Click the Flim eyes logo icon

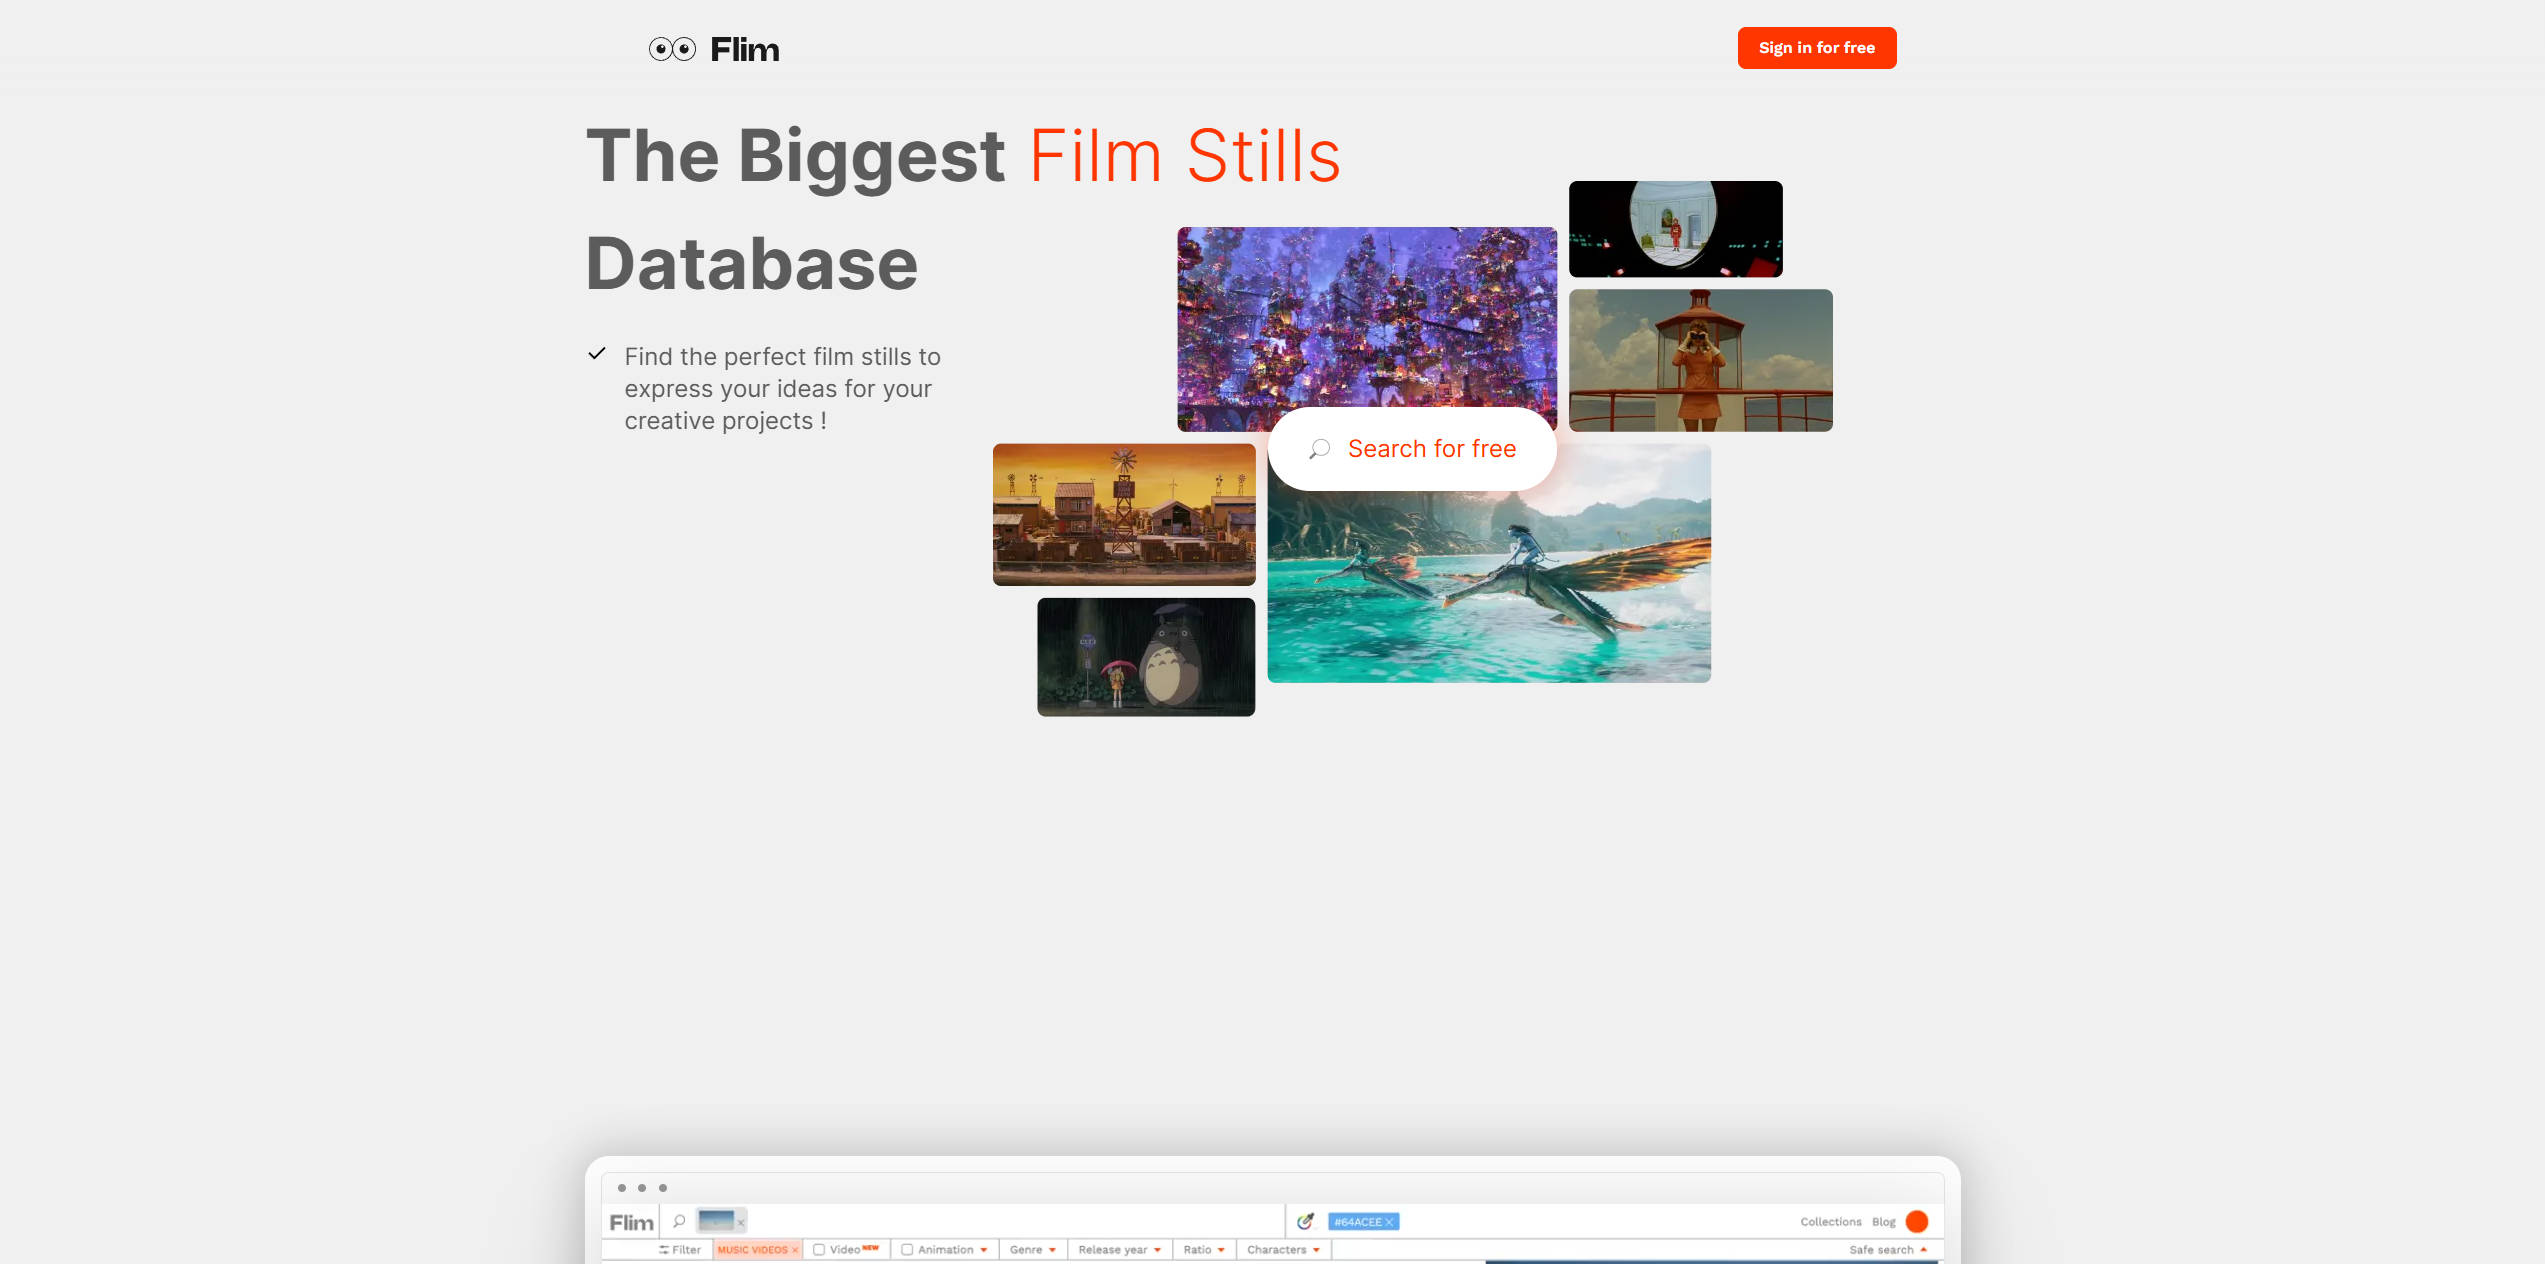coord(672,49)
